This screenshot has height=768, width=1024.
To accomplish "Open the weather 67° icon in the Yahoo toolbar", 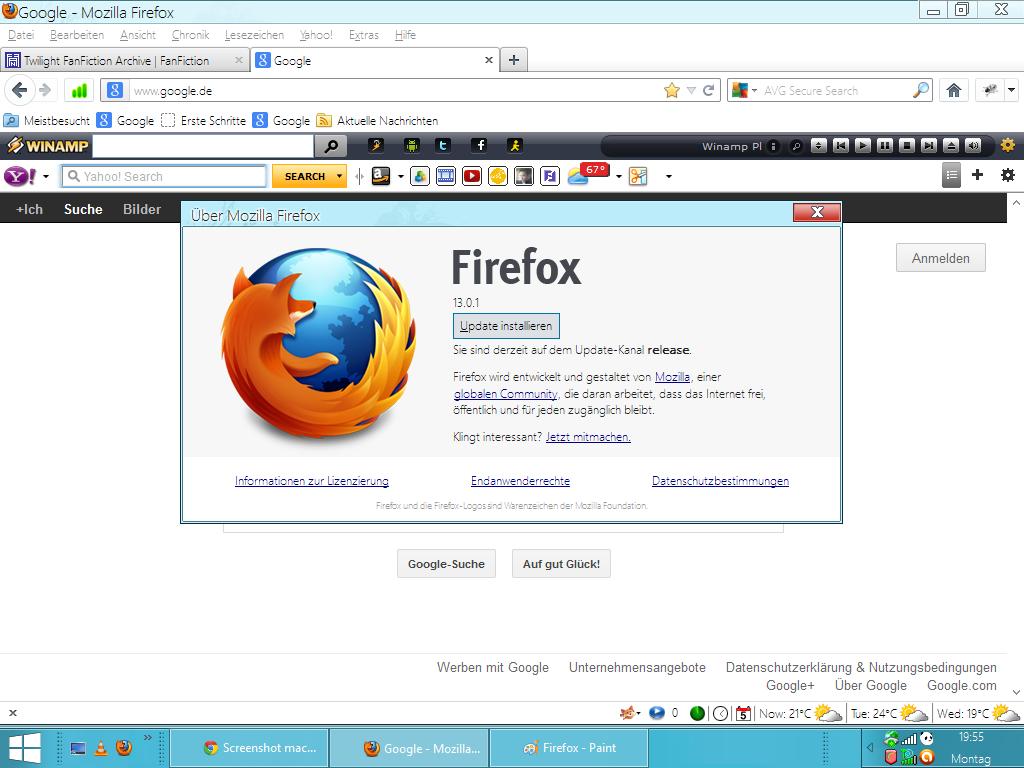I will pos(588,174).
